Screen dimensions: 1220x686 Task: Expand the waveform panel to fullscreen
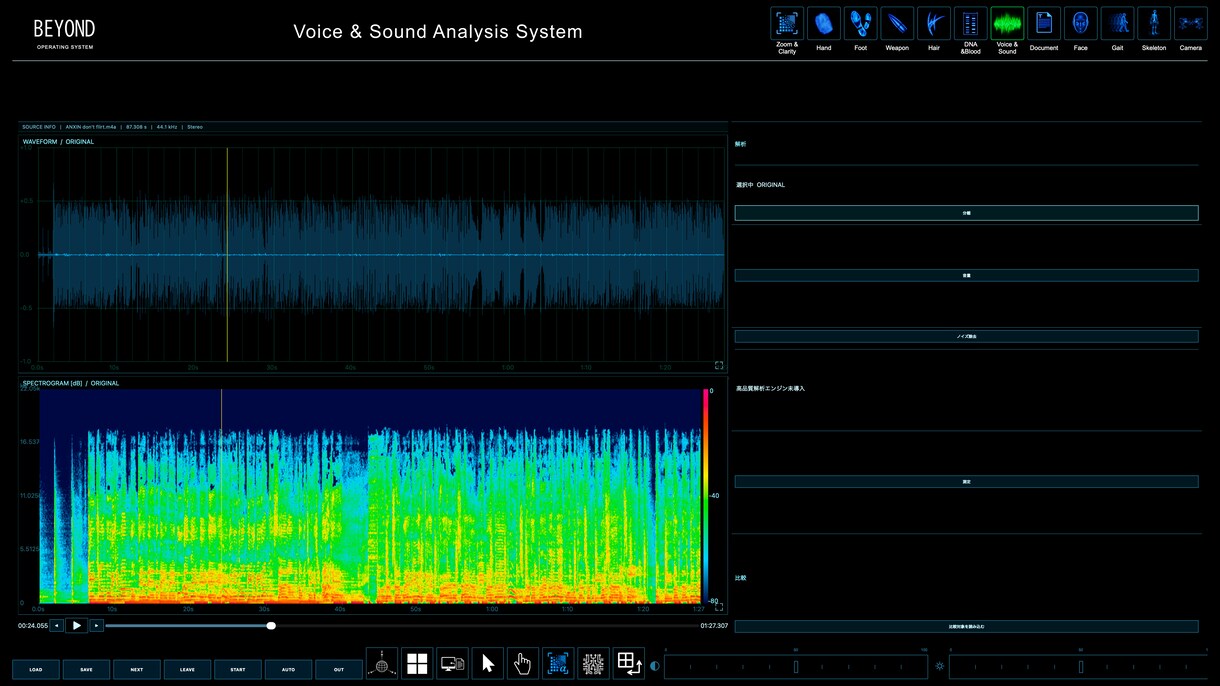719,366
